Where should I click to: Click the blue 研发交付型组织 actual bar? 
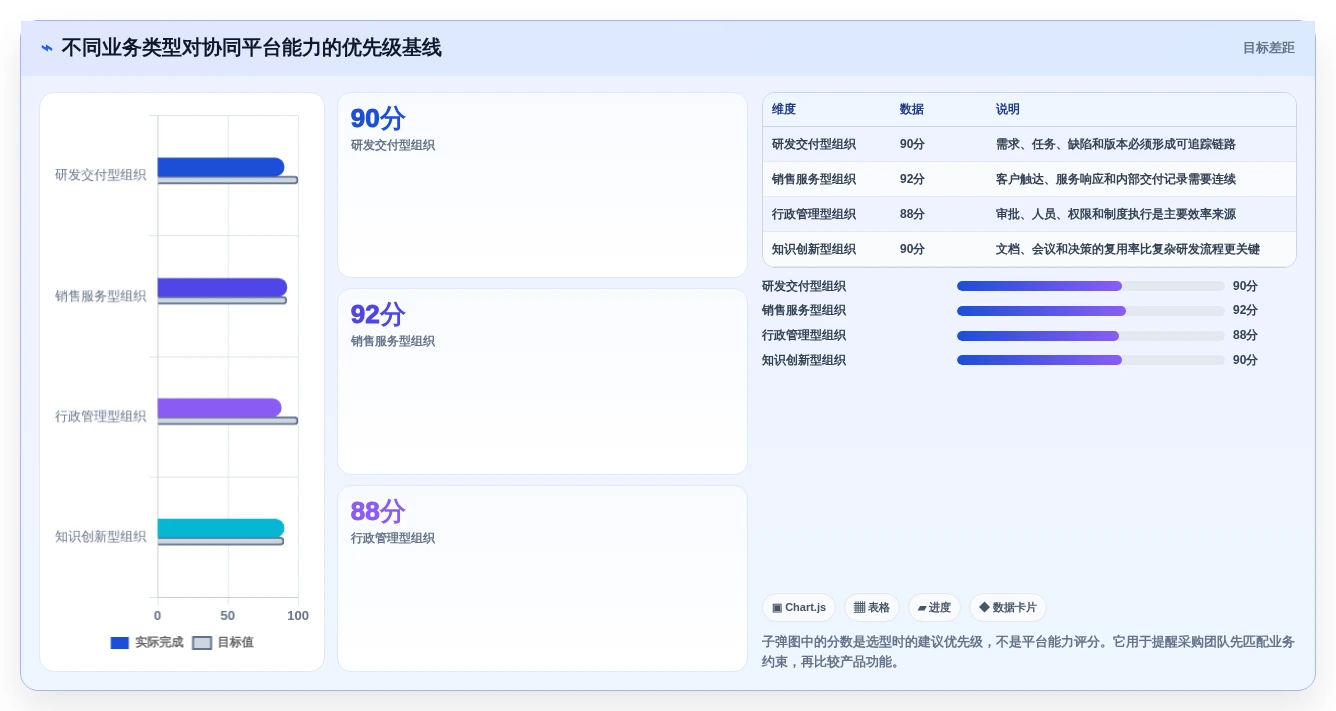(221, 167)
